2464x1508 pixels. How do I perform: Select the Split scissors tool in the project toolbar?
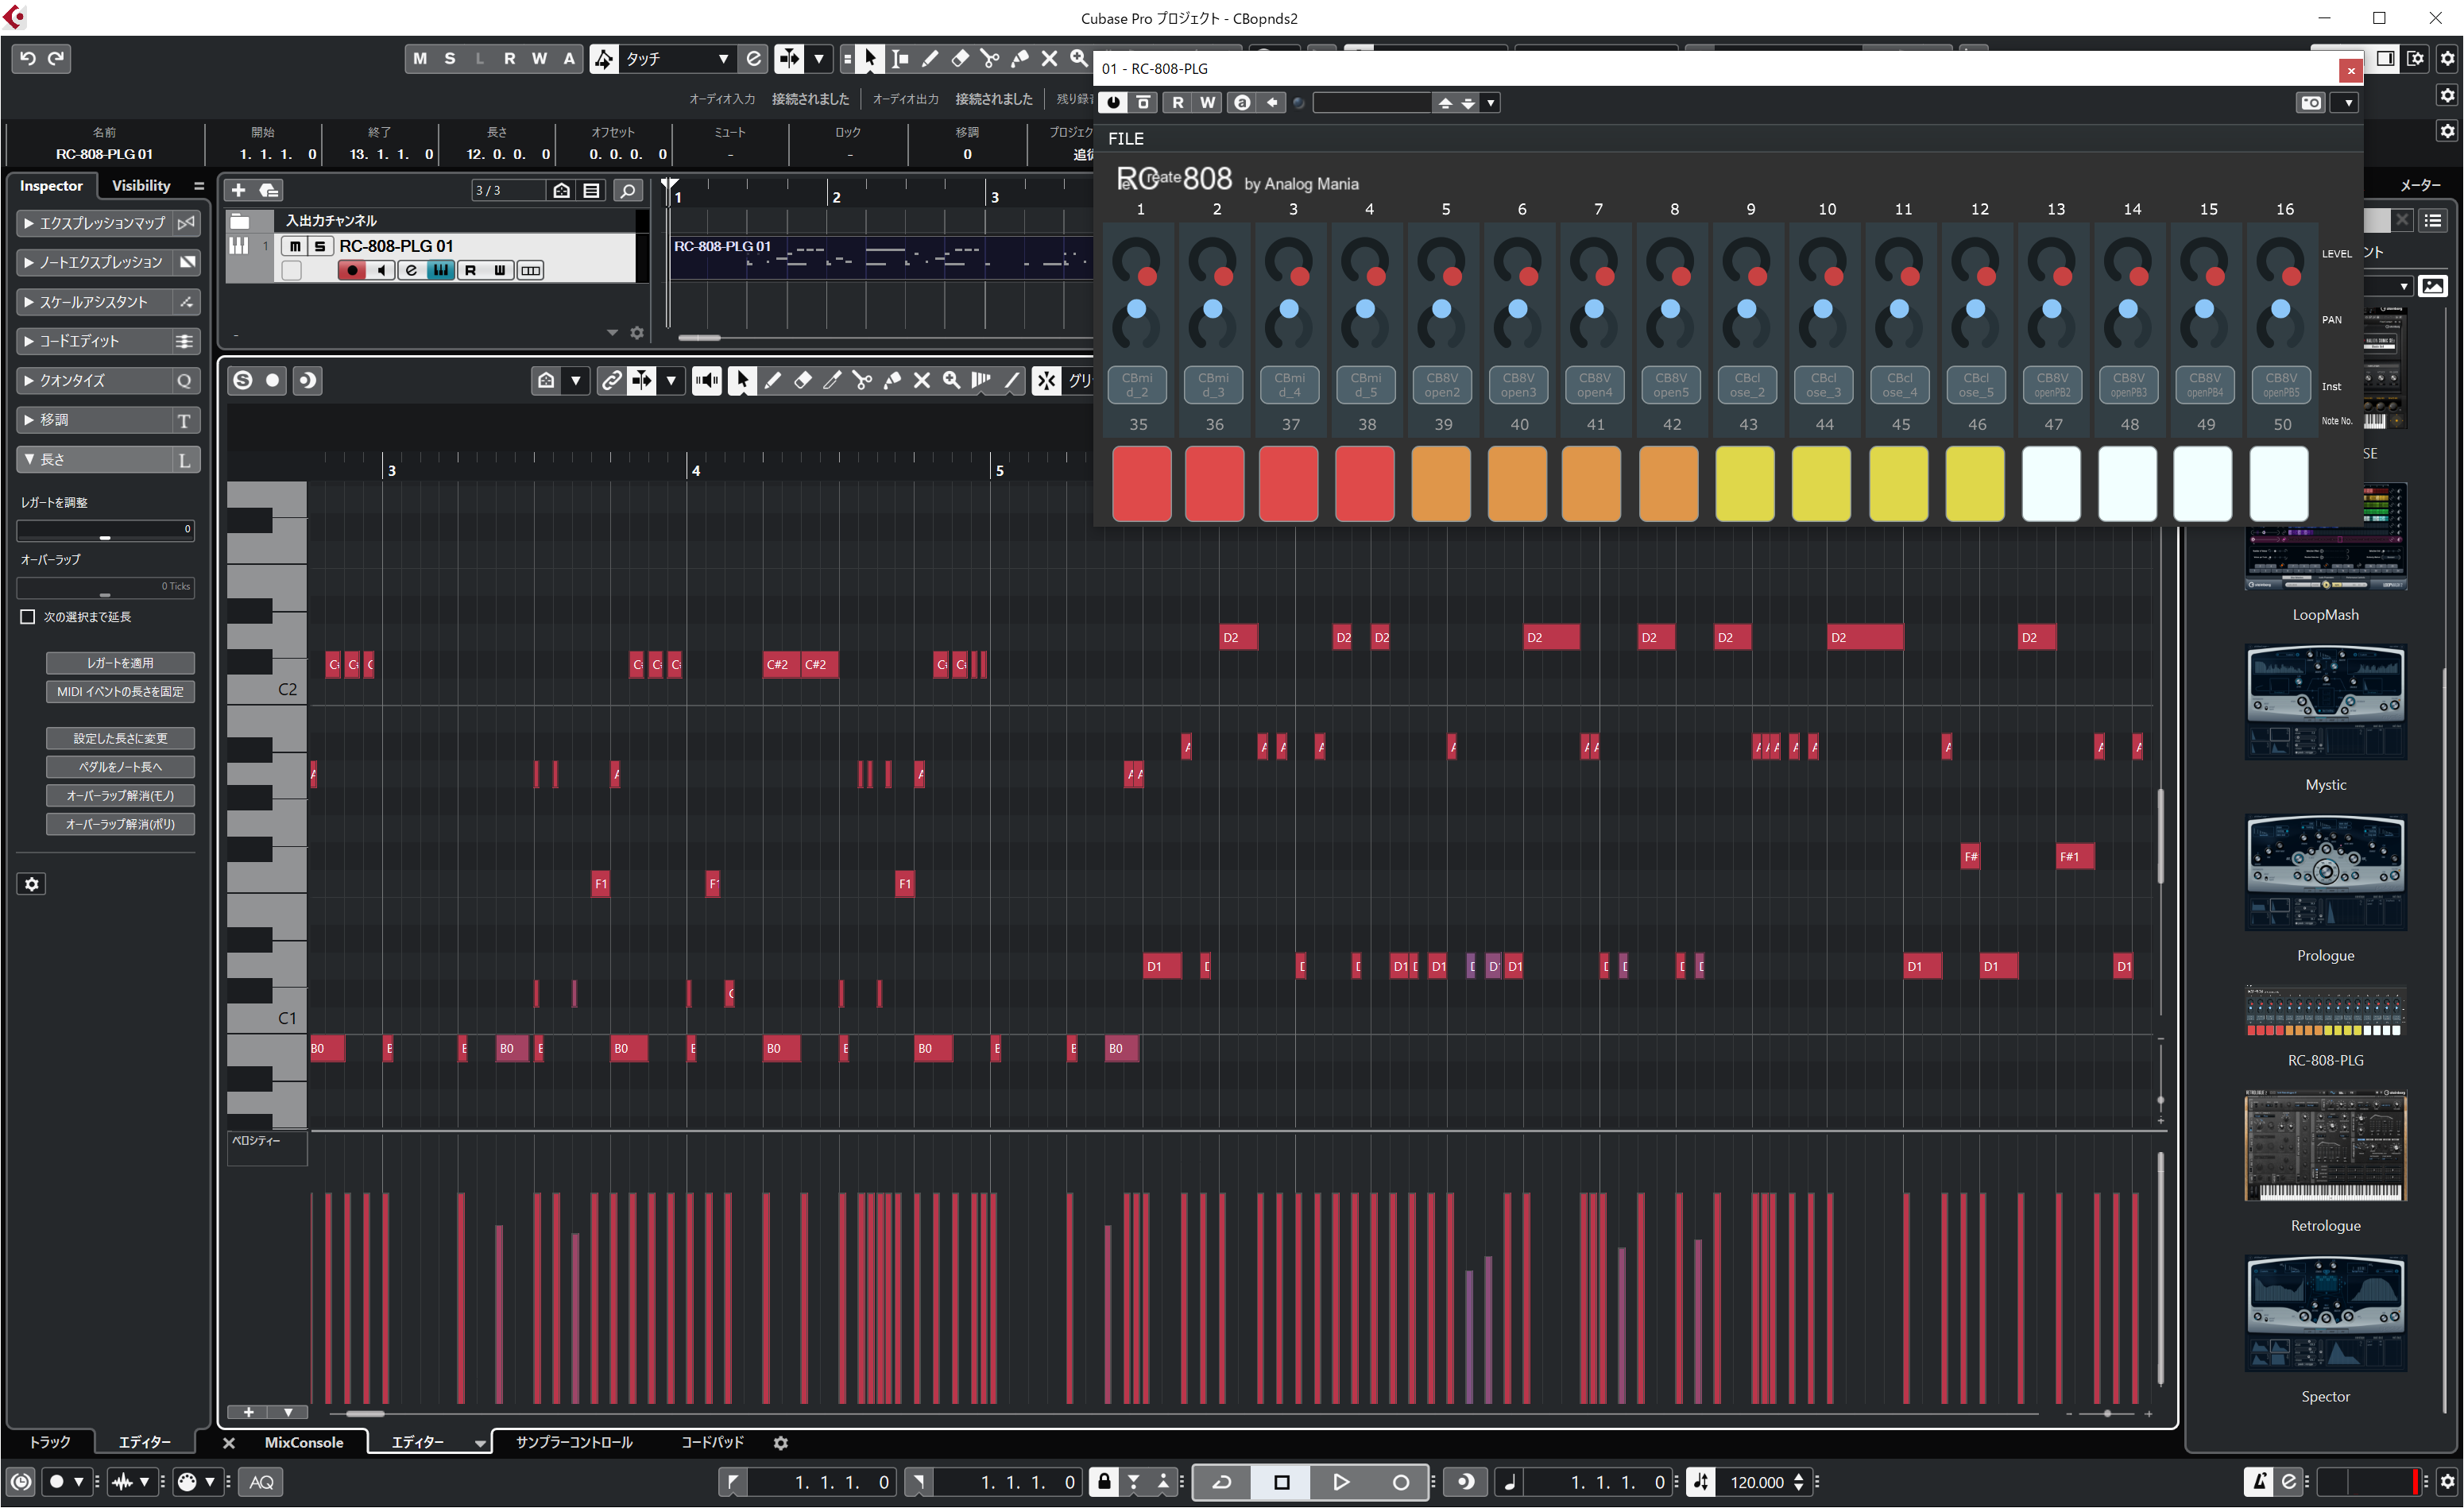click(990, 58)
